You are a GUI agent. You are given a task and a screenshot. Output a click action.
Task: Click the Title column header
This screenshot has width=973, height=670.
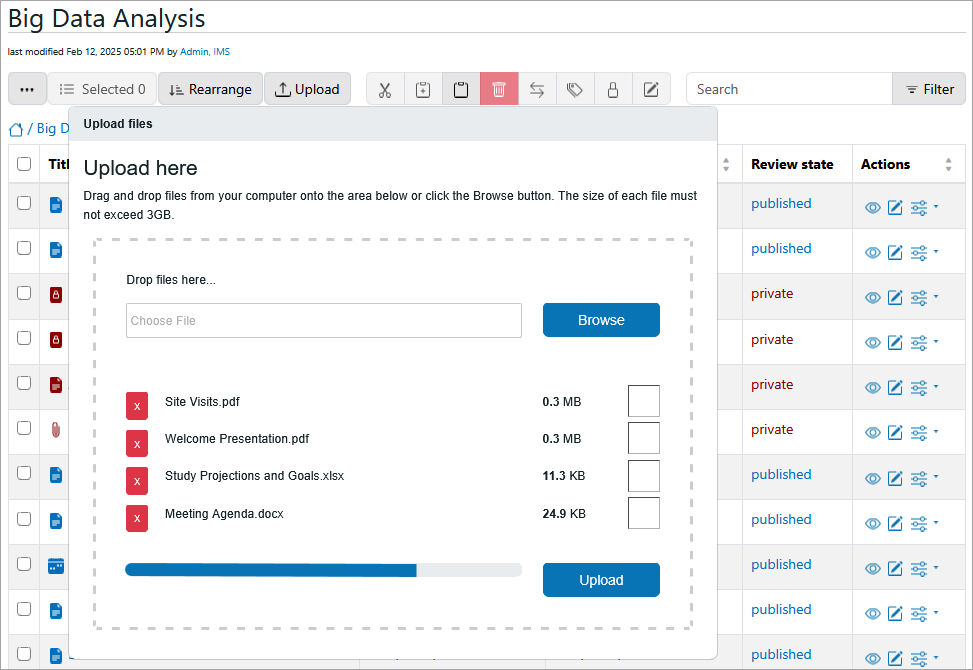(x=58, y=164)
